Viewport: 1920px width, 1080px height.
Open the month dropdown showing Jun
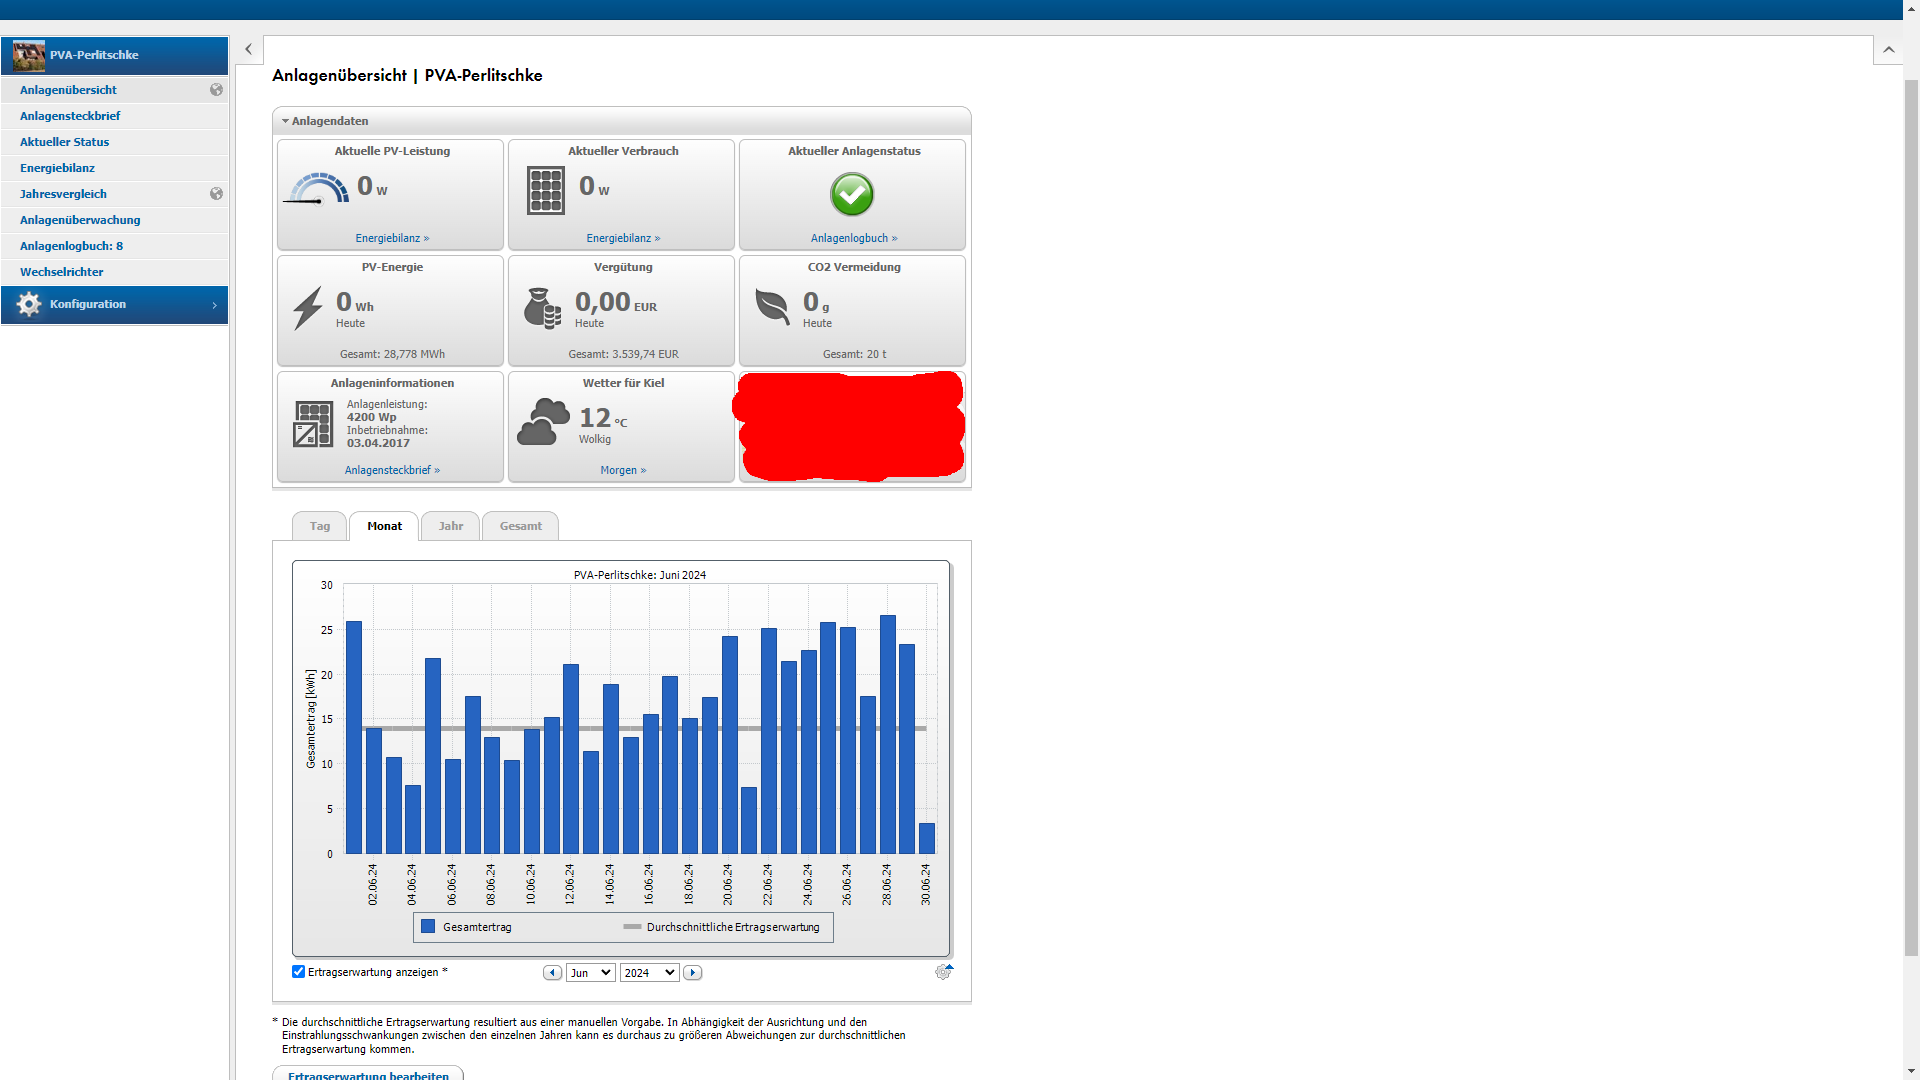click(x=590, y=973)
